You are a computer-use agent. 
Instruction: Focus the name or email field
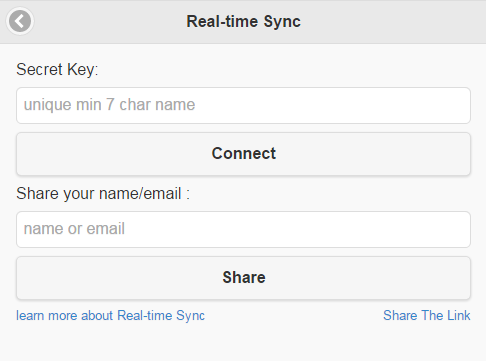click(x=243, y=229)
